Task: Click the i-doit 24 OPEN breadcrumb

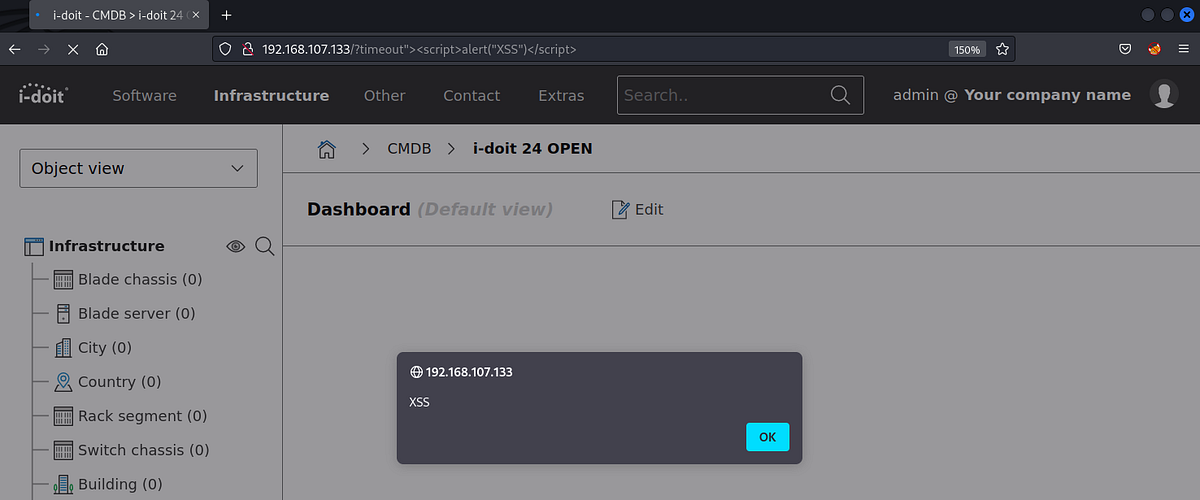Action: coord(532,148)
